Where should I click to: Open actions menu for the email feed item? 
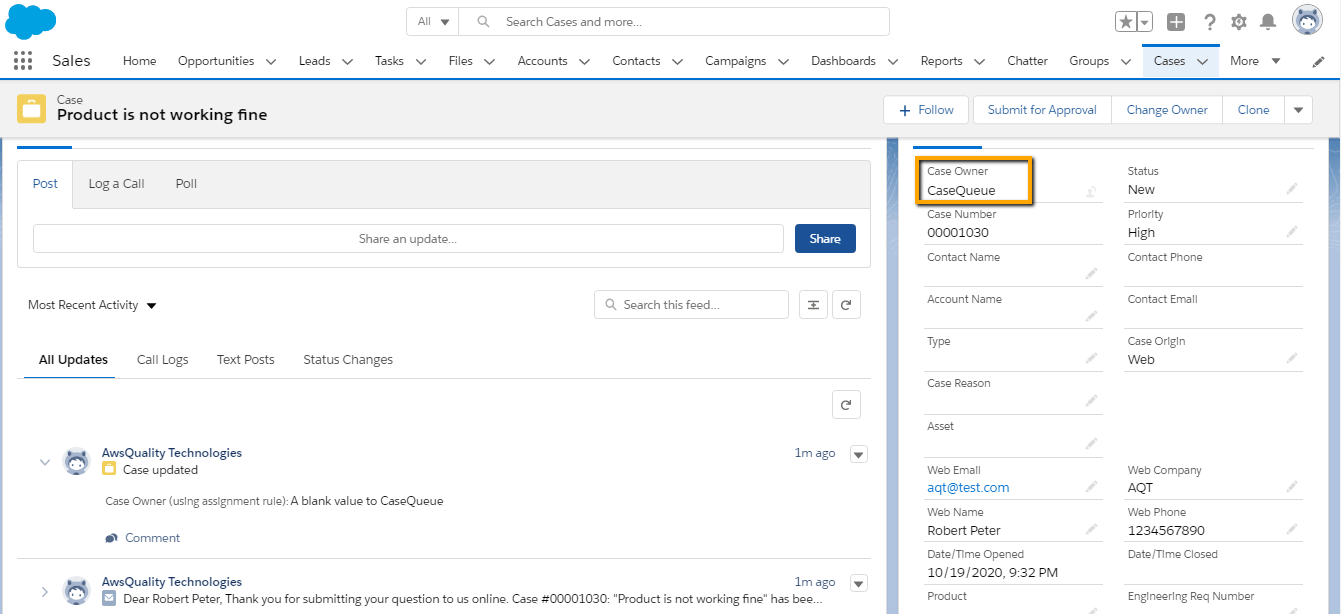(858, 583)
